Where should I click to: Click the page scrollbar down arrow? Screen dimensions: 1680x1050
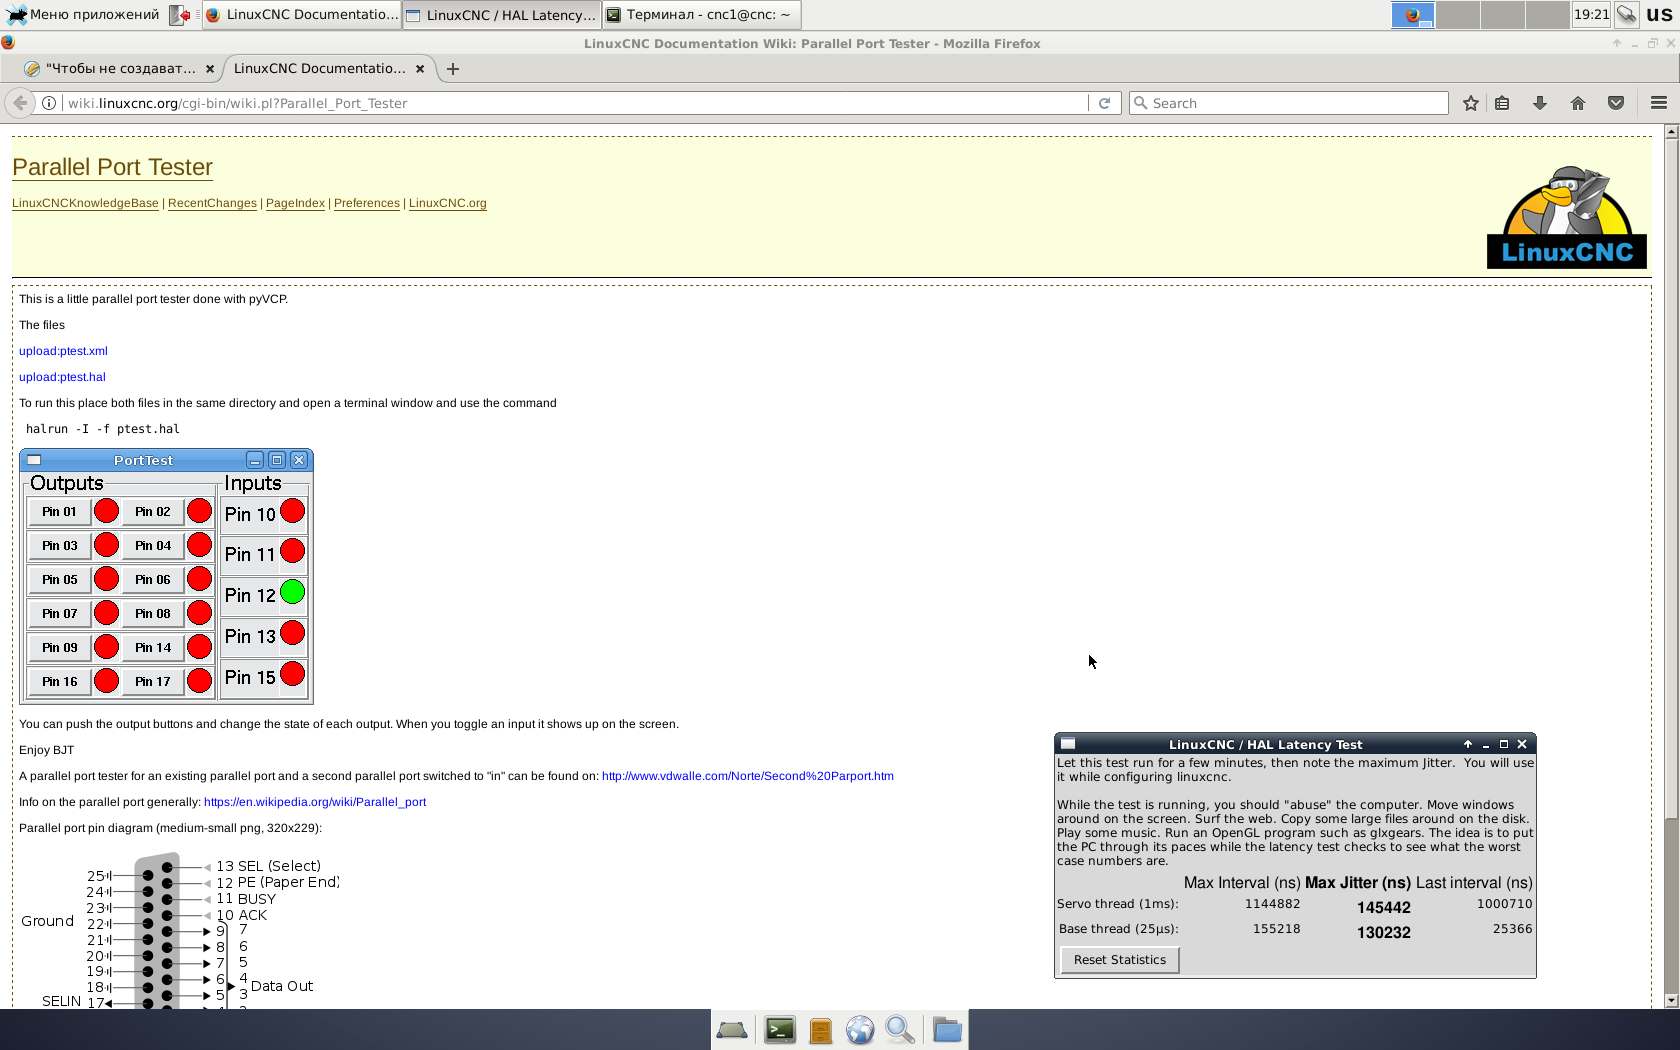(1671, 1001)
